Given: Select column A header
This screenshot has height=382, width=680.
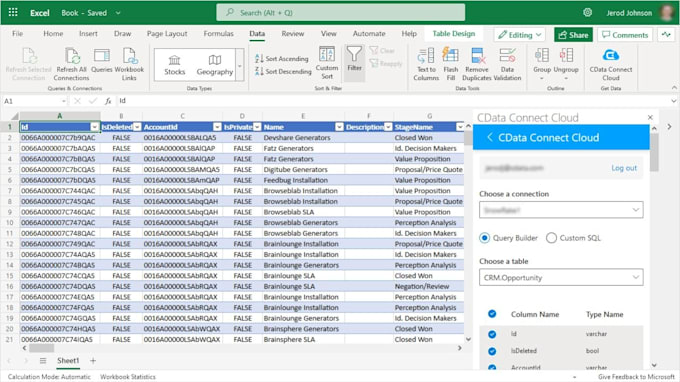Looking at the screenshot, I should (60, 116).
